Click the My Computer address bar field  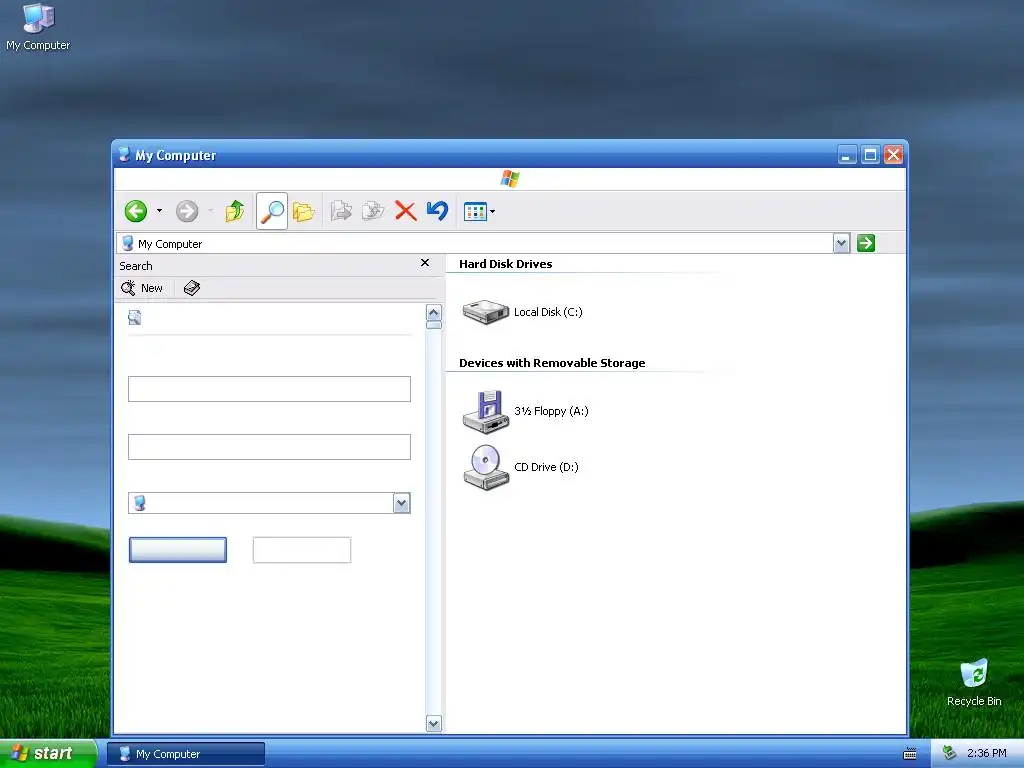(x=475, y=244)
